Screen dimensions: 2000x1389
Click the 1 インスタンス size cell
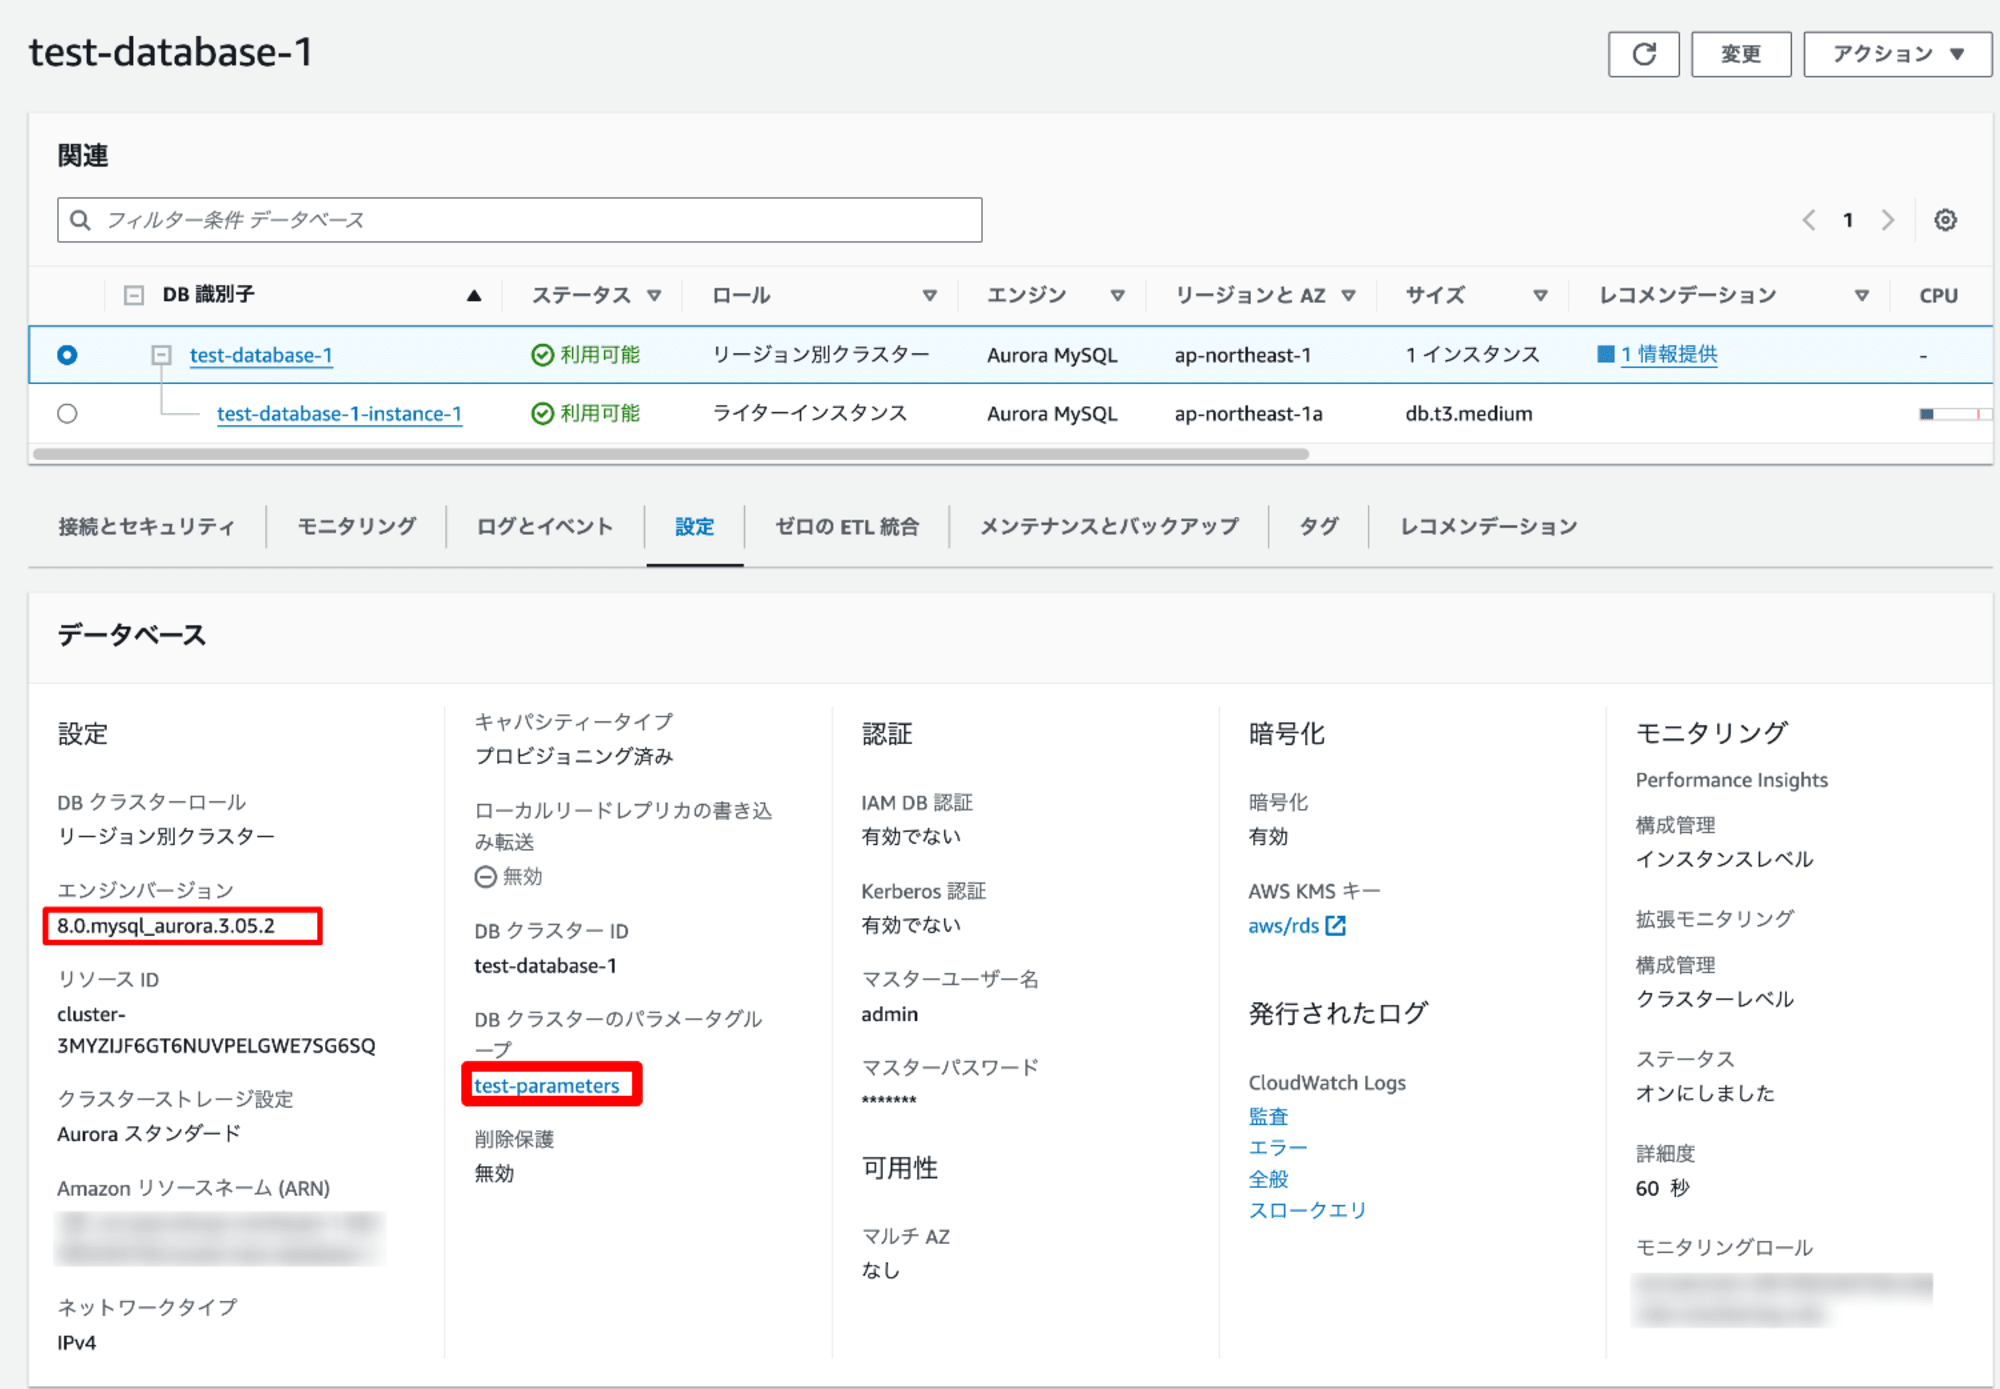tap(1472, 355)
